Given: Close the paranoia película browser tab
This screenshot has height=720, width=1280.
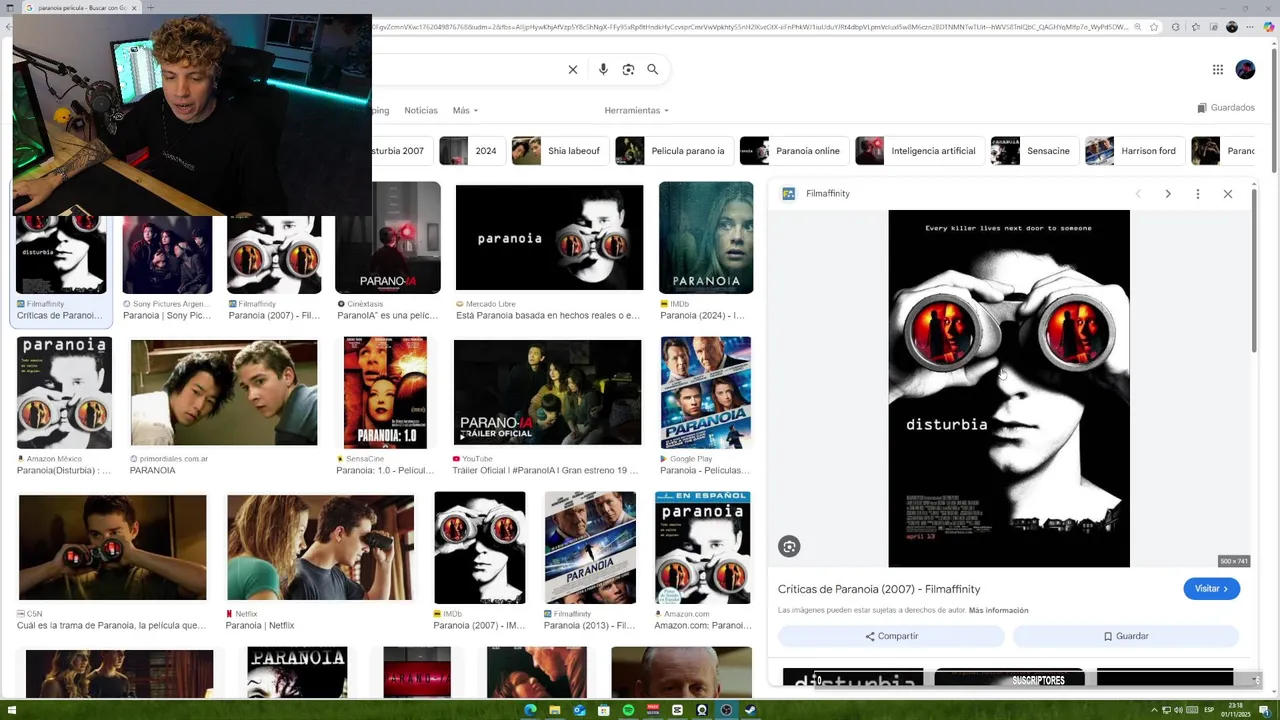Looking at the screenshot, I should click(x=134, y=8).
